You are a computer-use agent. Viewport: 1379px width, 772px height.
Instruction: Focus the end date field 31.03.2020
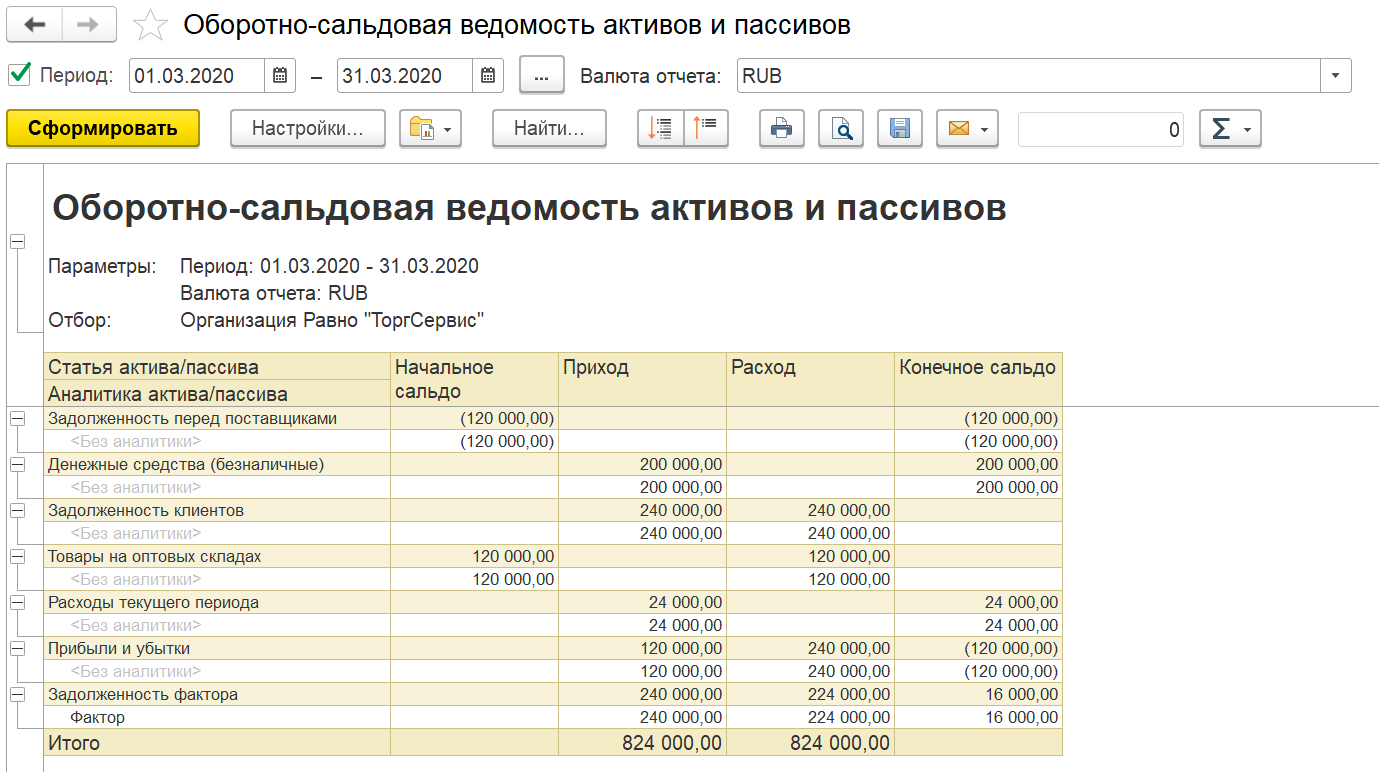405,76
